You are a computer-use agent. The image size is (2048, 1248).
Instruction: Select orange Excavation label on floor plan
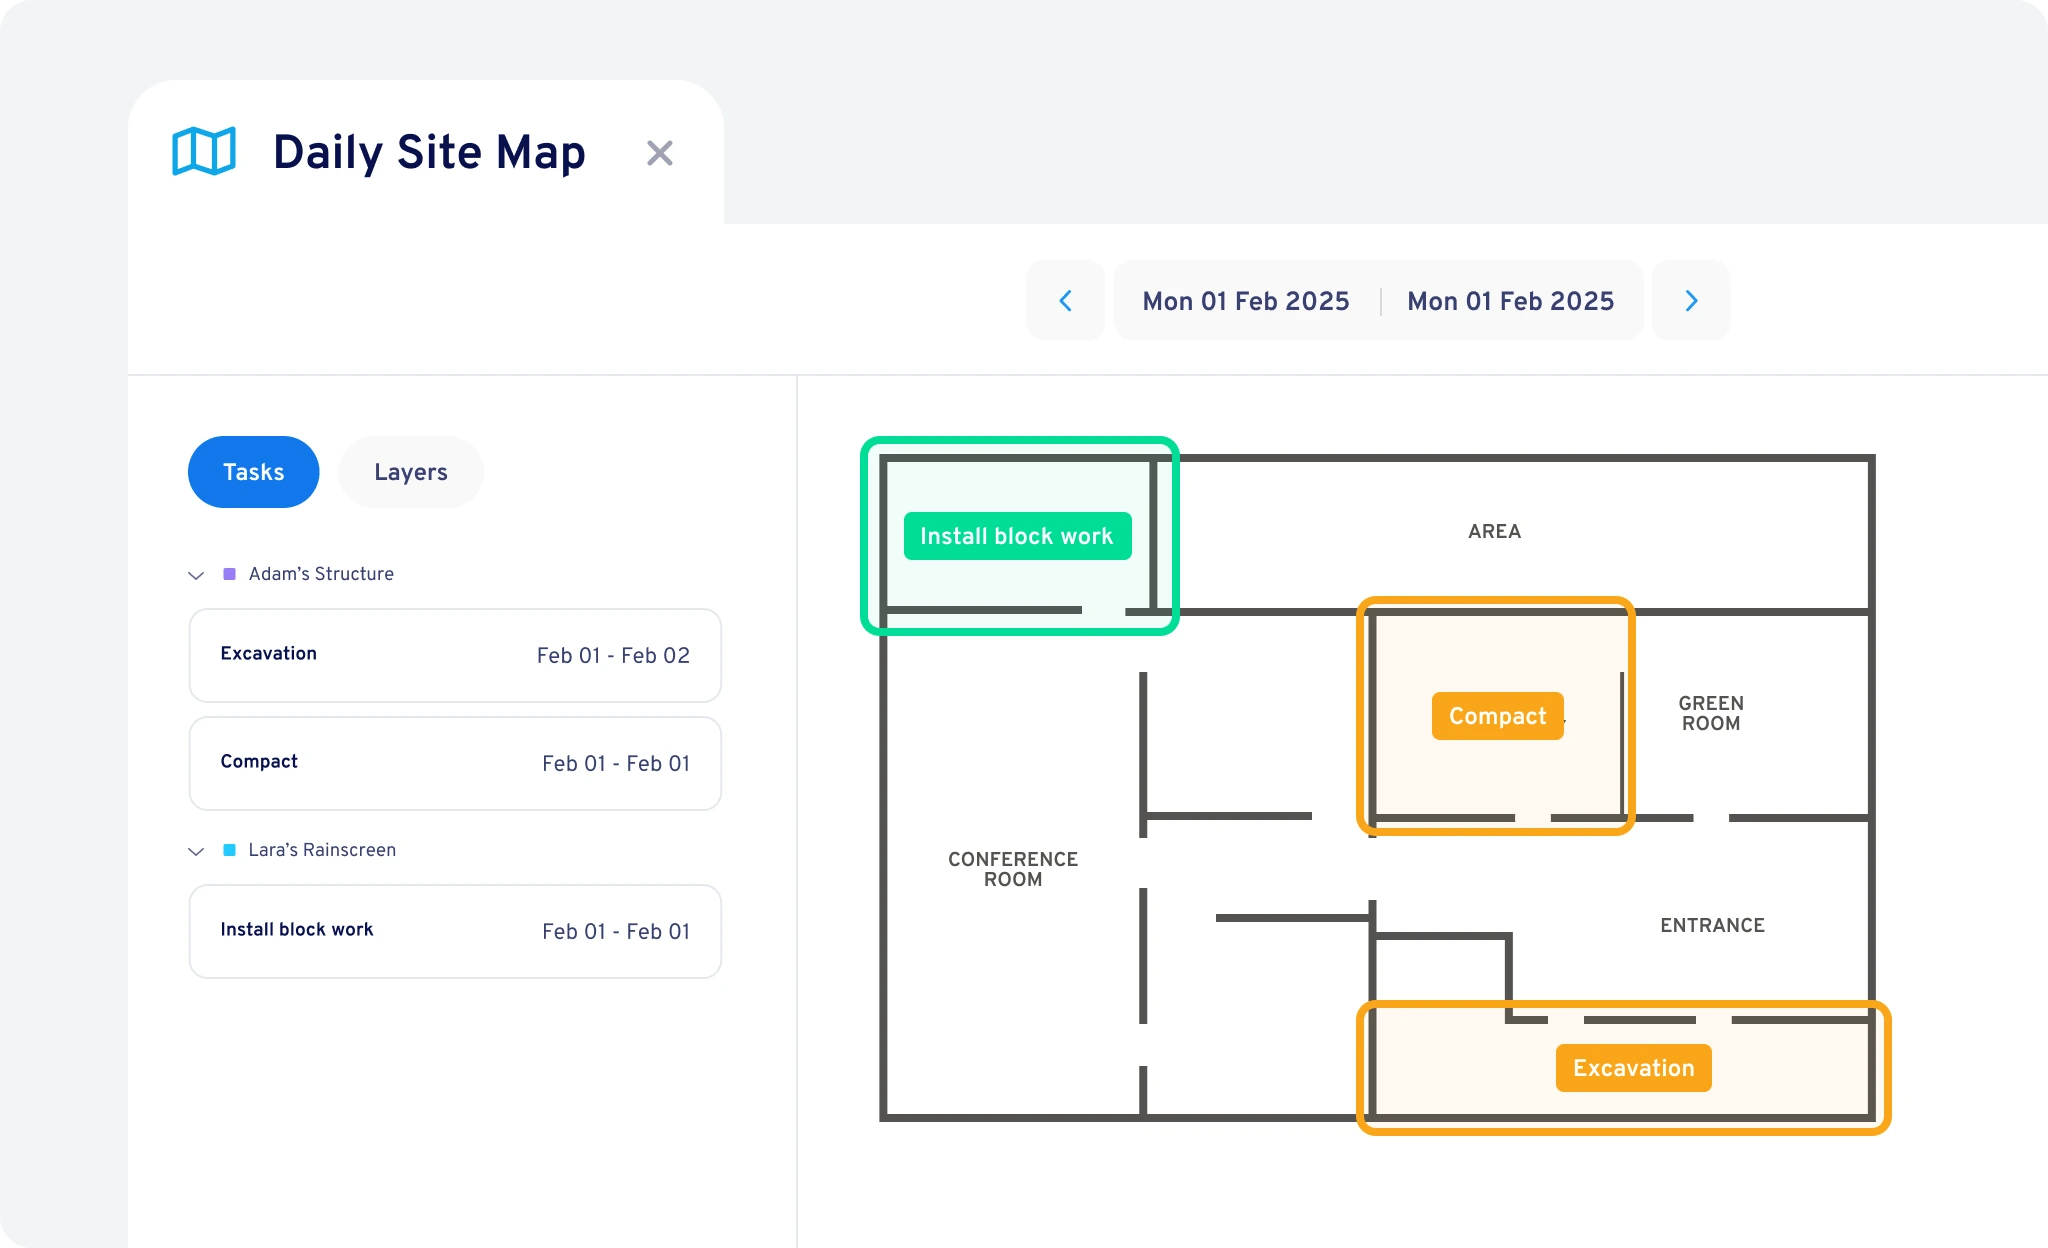(x=1633, y=1068)
